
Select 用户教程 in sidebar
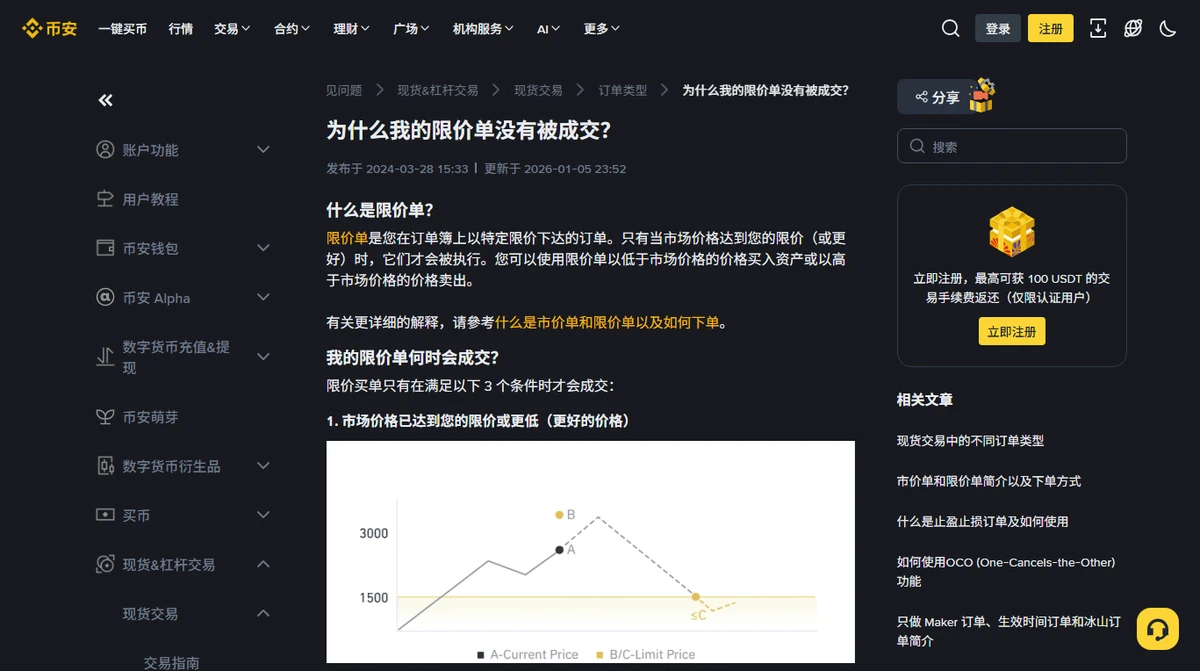pyautogui.click(x=150, y=199)
